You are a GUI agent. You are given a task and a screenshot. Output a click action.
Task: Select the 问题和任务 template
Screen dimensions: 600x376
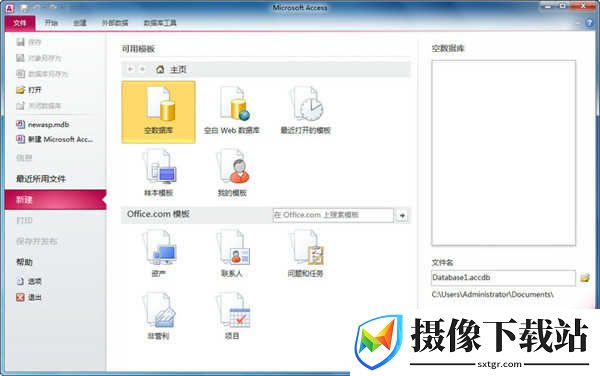pos(305,254)
